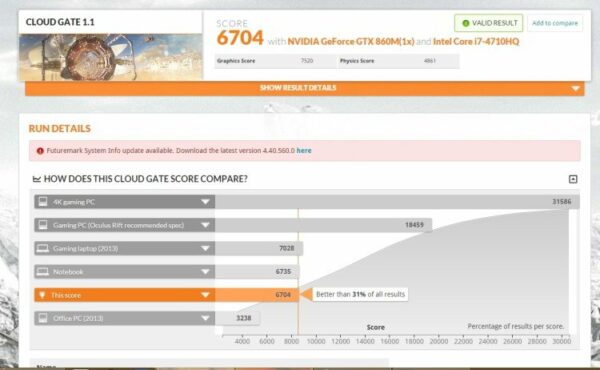Expand the 4K gaming PC dropdown arrow
600x370 pixels.
(205, 202)
